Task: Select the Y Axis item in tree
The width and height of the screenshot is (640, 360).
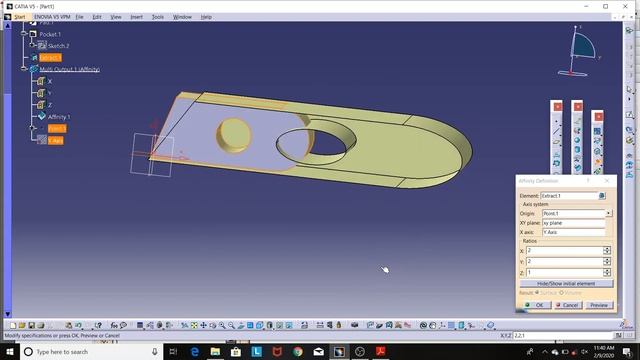Action: (56, 140)
